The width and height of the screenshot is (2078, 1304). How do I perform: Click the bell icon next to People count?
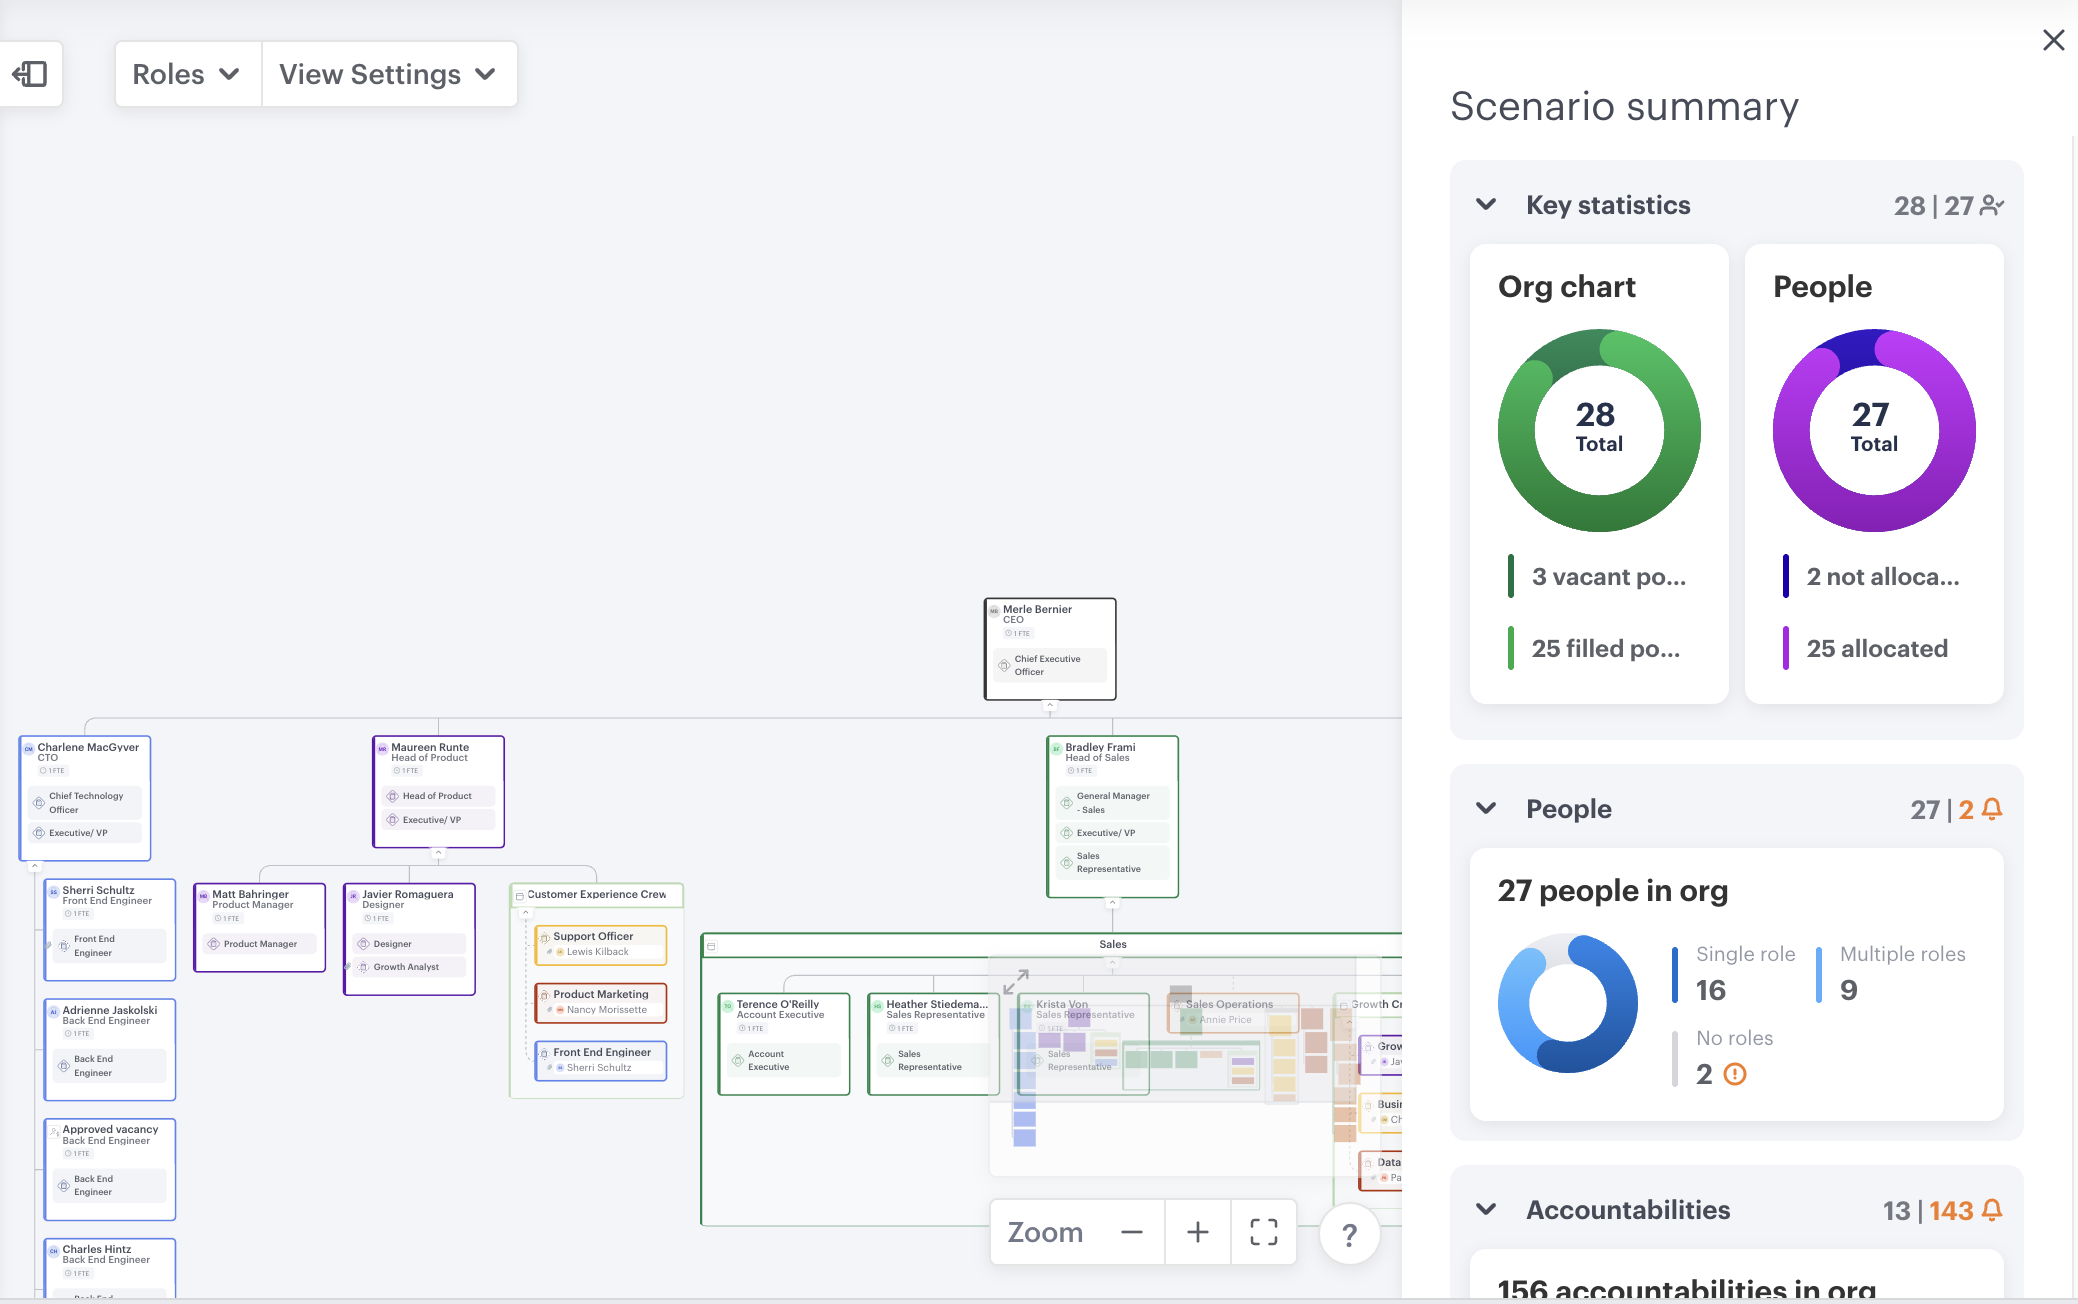(x=1992, y=809)
